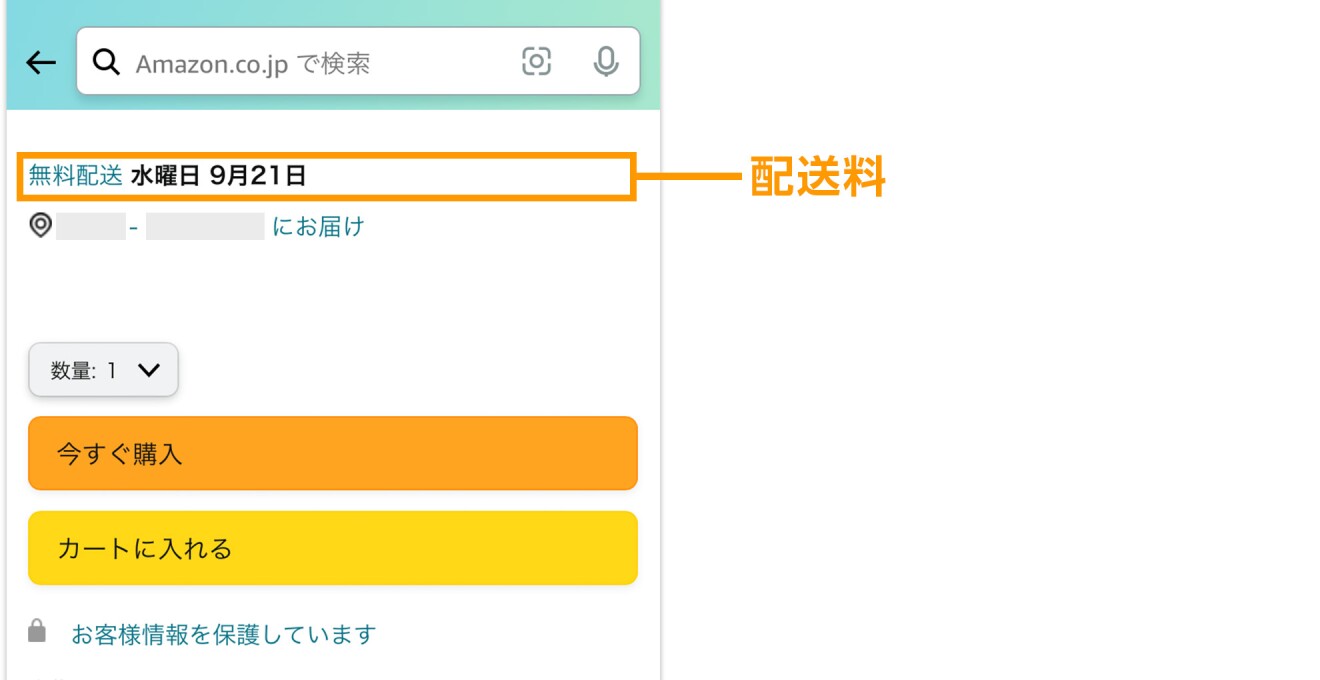This screenshot has width=1320, height=680.
Task: Click the dash between the postal code boxes
Action: click(x=134, y=228)
